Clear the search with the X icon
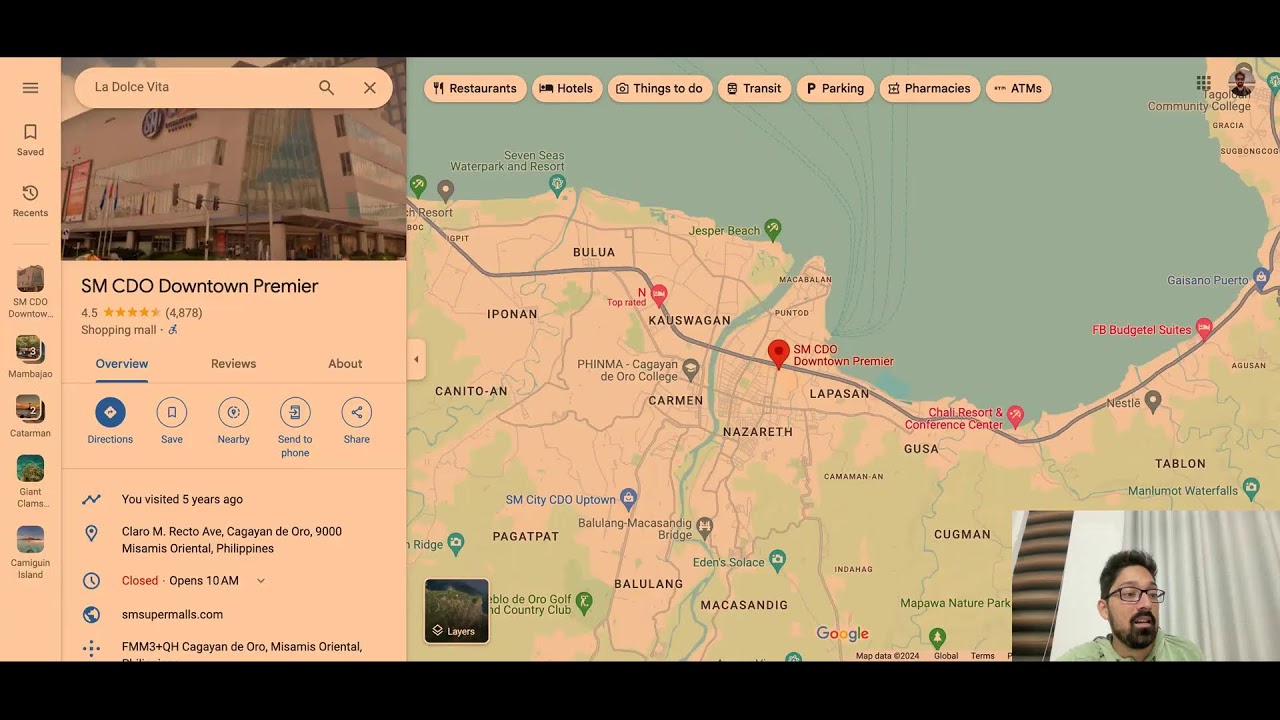Screen dimensions: 1280x720 pos(370,88)
